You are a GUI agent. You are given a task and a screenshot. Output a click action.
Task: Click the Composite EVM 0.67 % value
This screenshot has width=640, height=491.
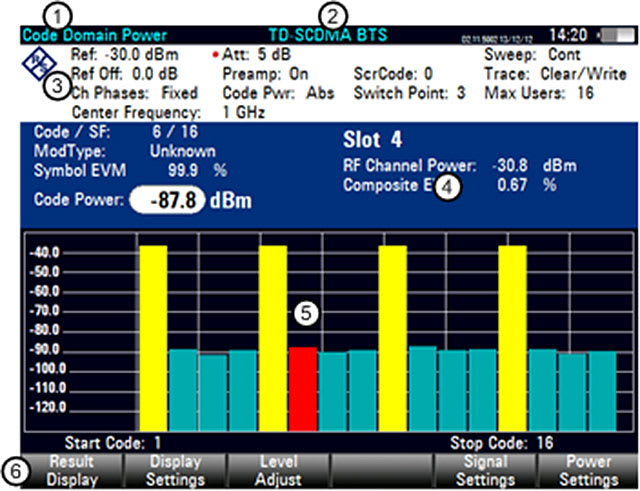pyautogui.click(x=527, y=185)
